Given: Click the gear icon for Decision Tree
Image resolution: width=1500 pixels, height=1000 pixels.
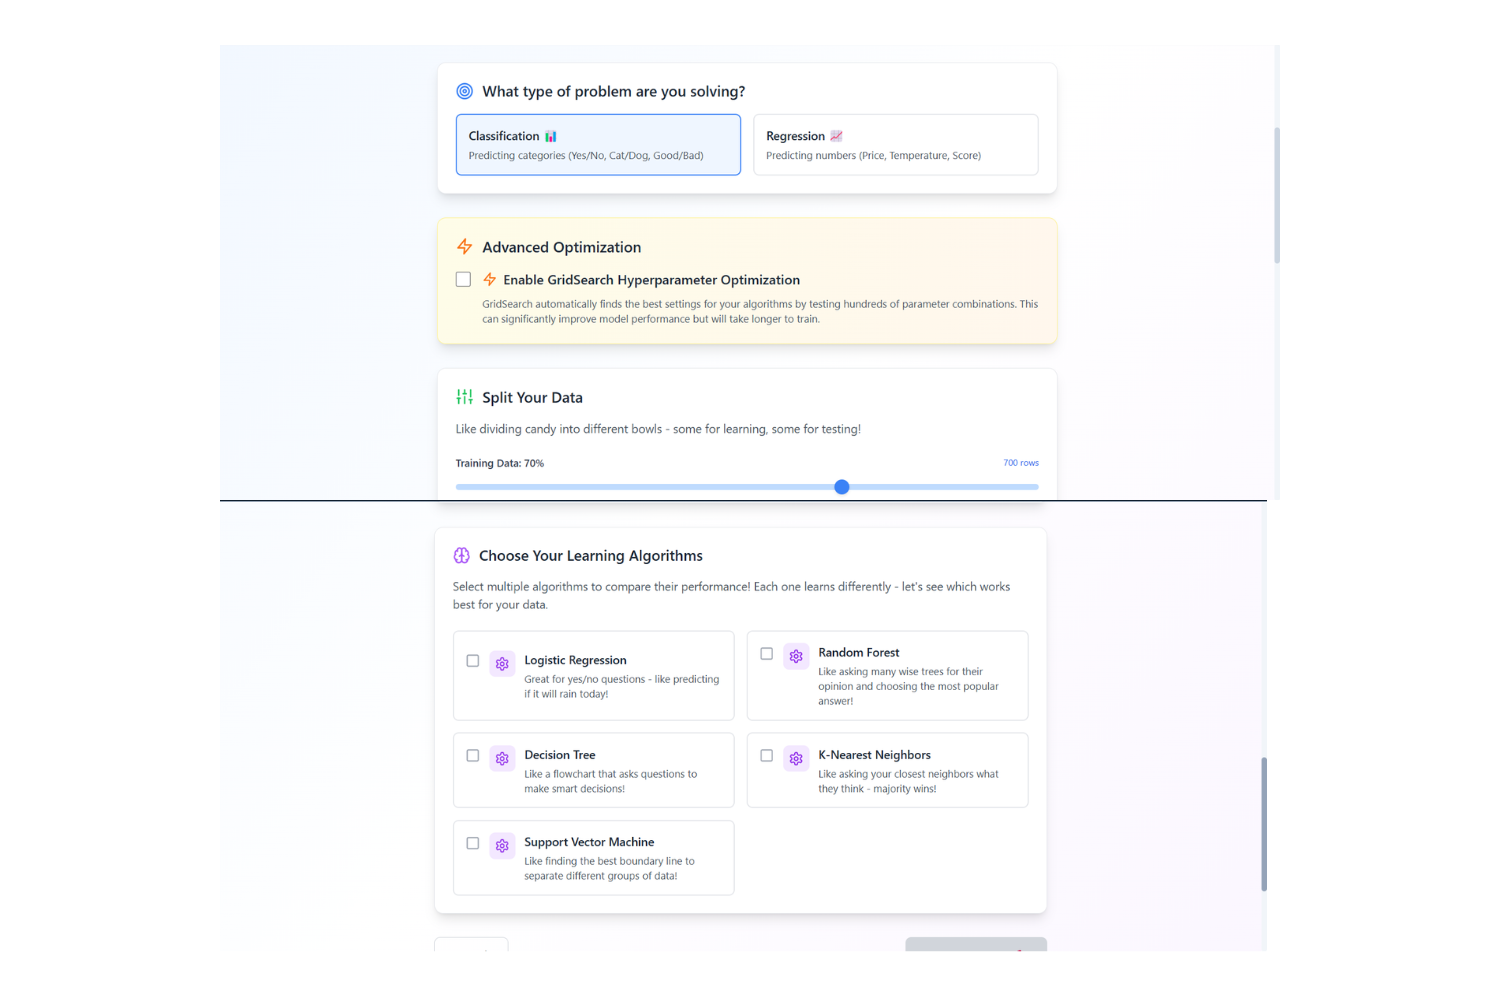Looking at the screenshot, I should click(x=502, y=759).
